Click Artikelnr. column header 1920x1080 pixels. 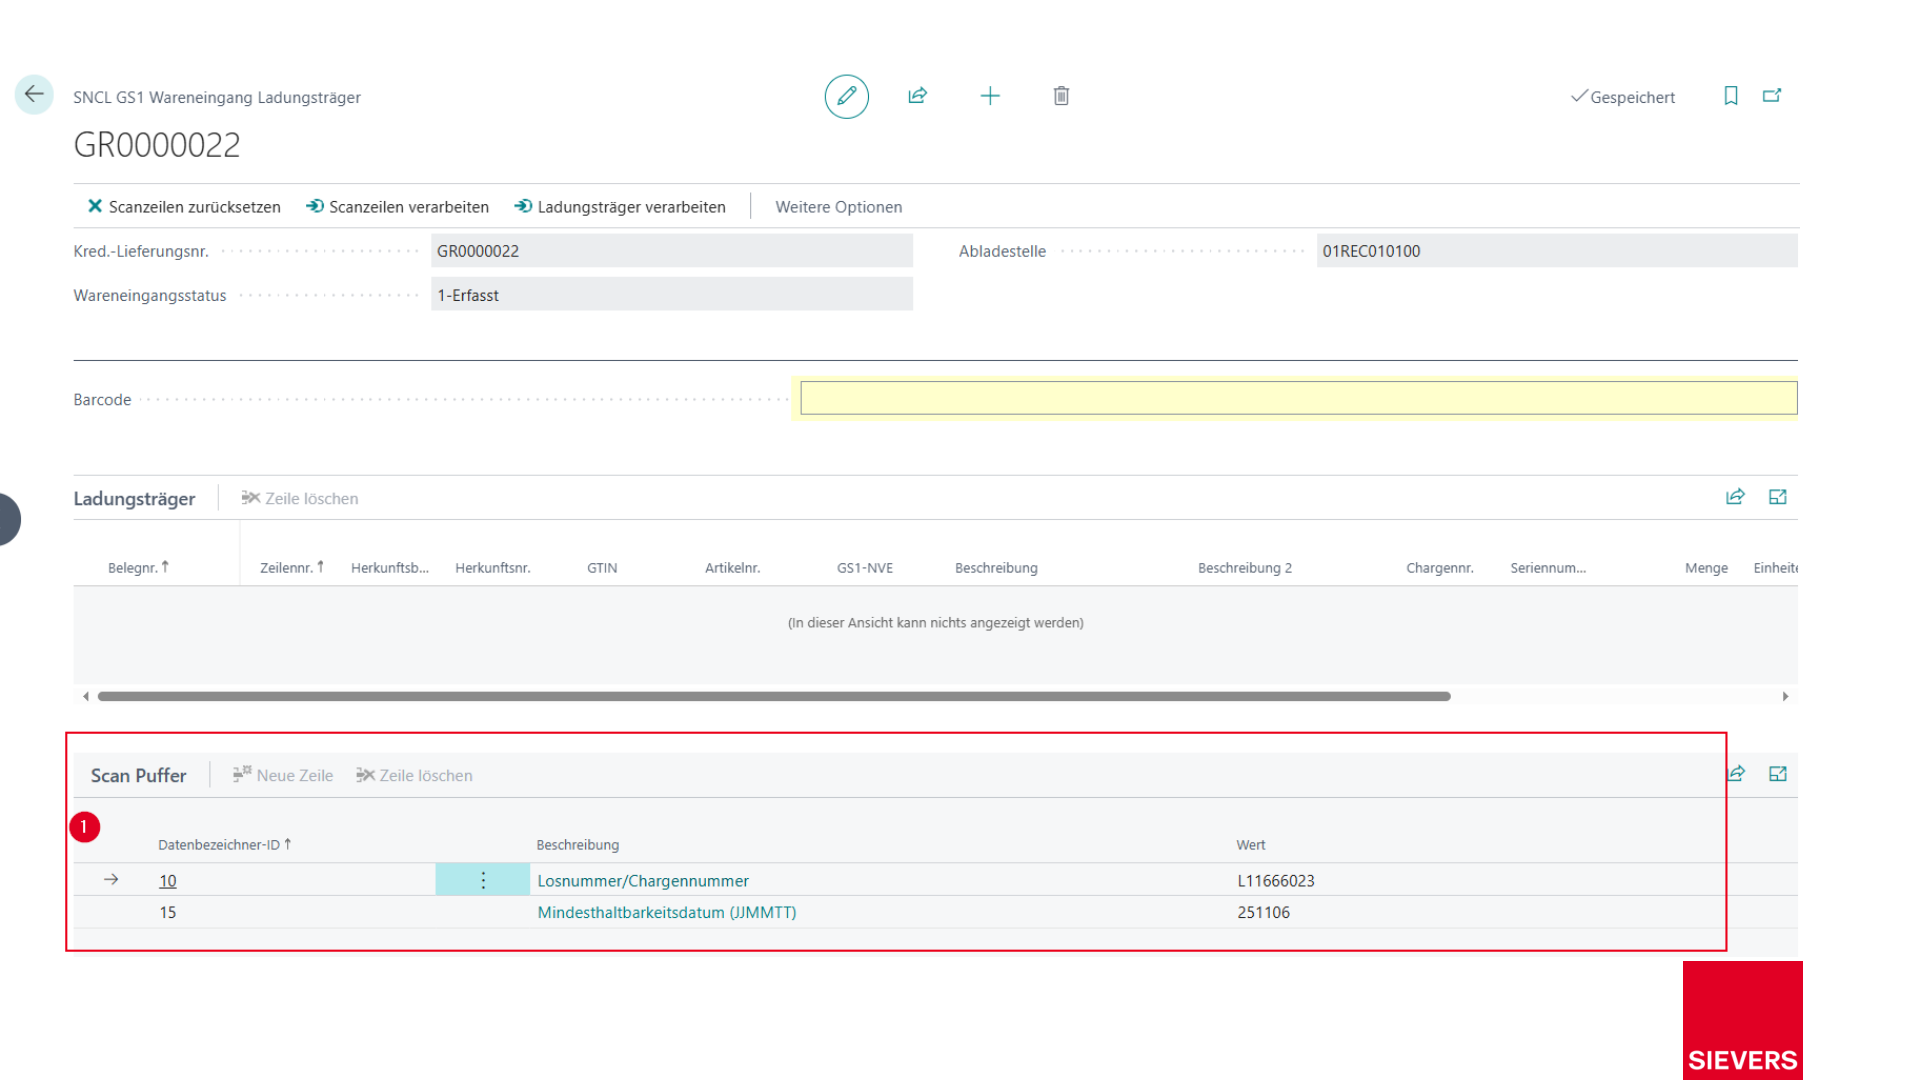(x=732, y=568)
